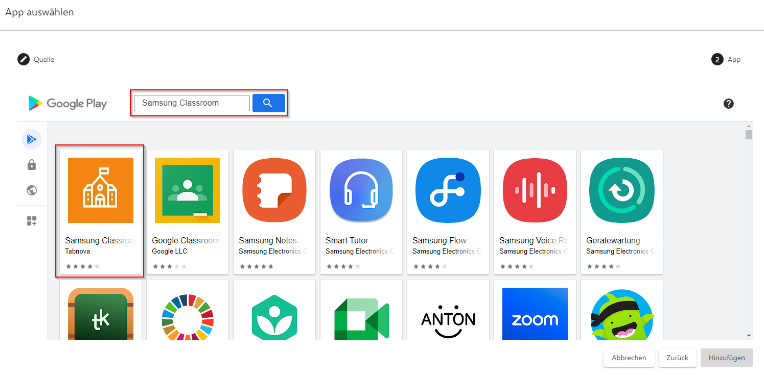Open the colorful SDG wheel app

[187, 316]
